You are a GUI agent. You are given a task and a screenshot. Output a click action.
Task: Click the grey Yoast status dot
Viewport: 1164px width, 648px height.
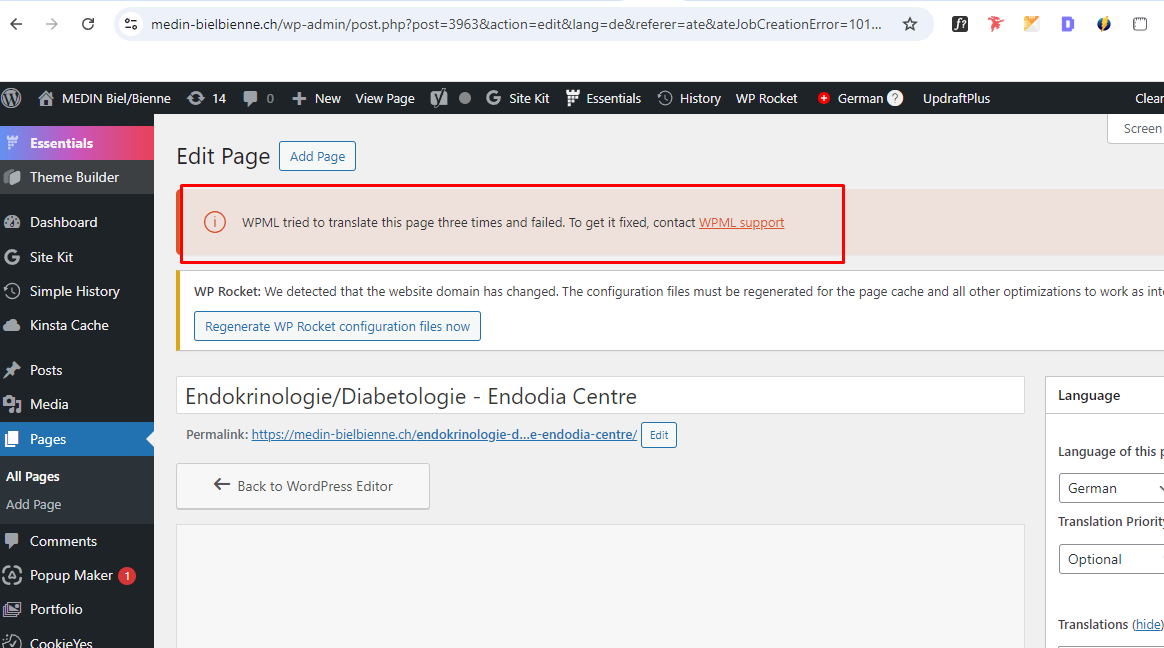(x=465, y=98)
